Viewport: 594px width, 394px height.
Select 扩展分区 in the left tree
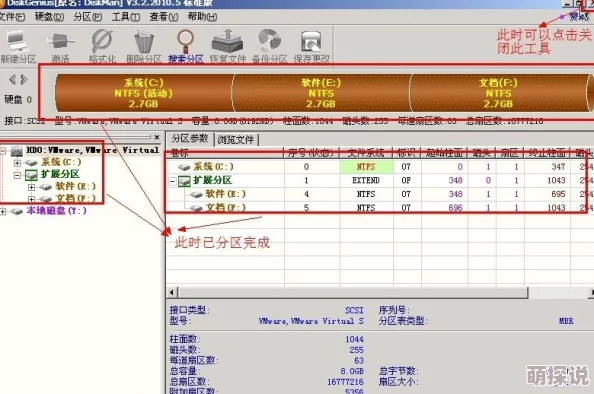point(60,174)
